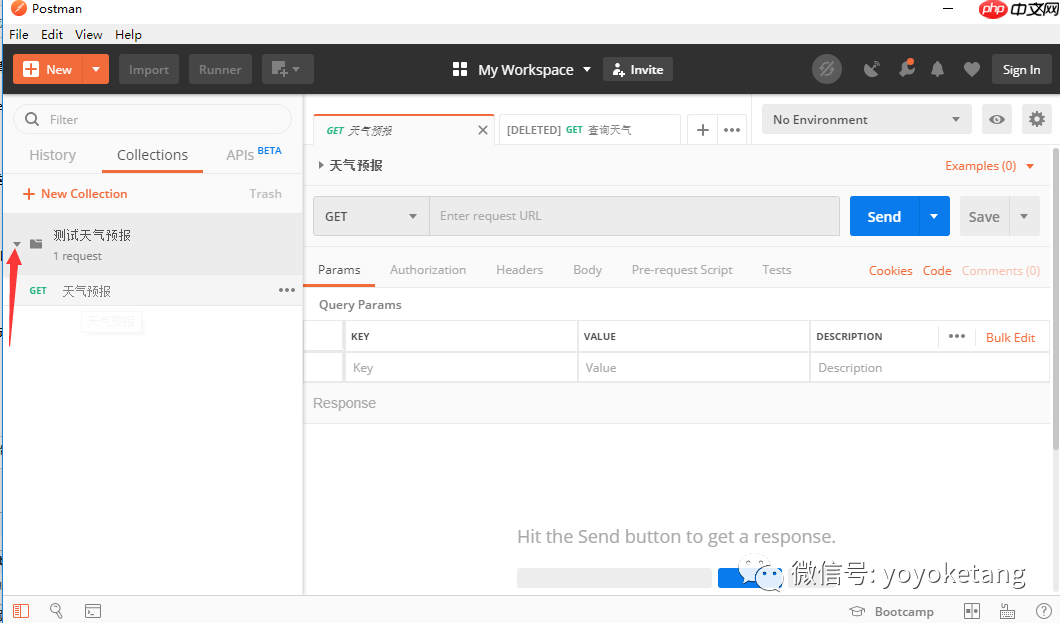Open Comments (0) link
The height and width of the screenshot is (623, 1060).
pyautogui.click(x=1001, y=271)
